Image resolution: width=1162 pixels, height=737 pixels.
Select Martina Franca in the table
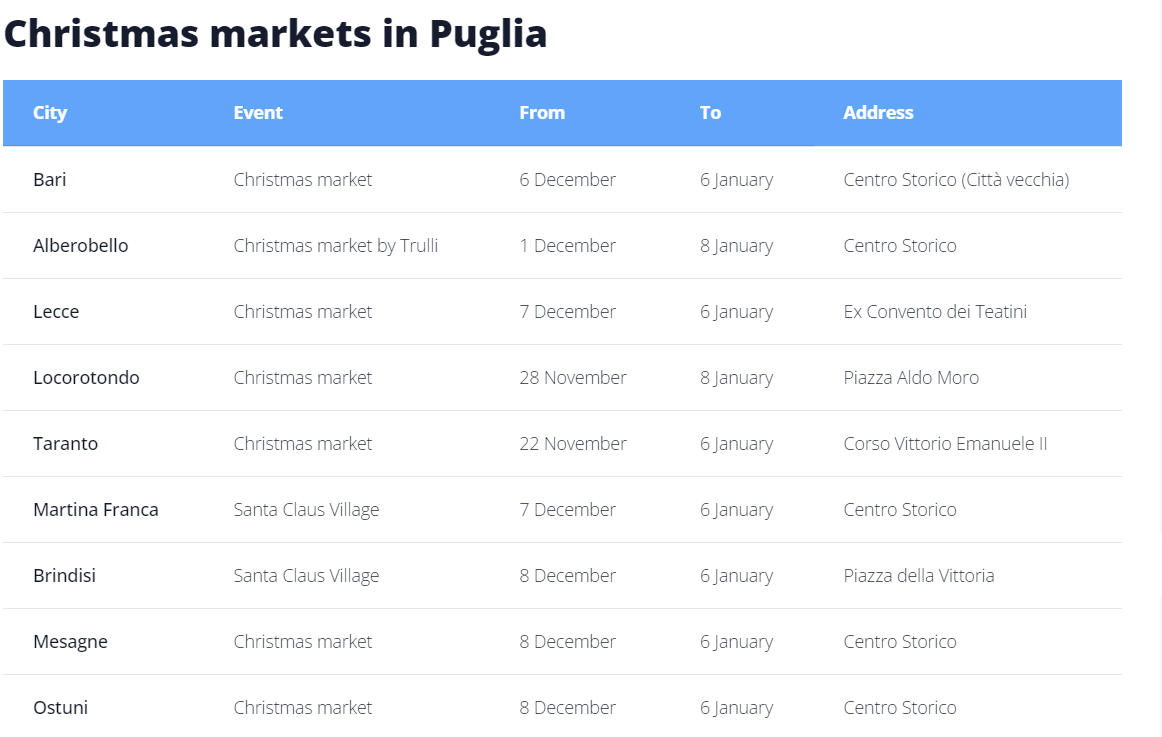click(95, 510)
